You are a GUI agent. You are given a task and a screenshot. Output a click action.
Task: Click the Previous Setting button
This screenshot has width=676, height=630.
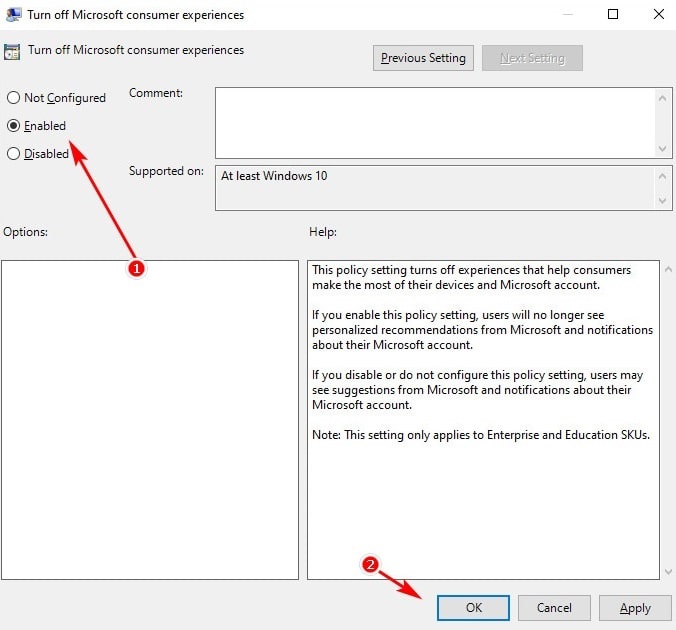pos(423,58)
